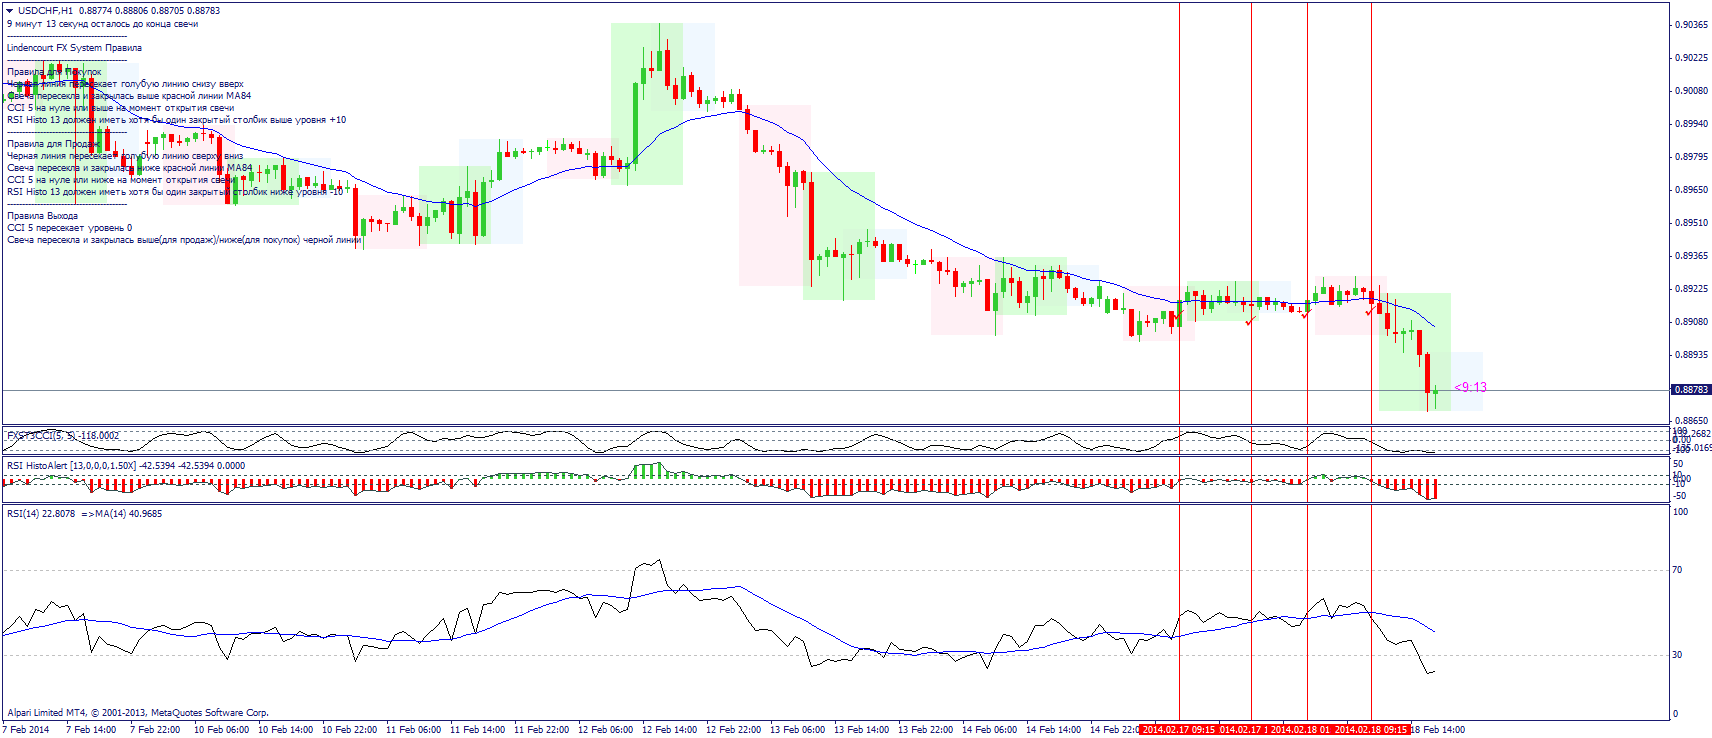This screenshot has width=1712, height=738.
Task: Click the 0.90365 price axis label
Action: point(1691,25)
